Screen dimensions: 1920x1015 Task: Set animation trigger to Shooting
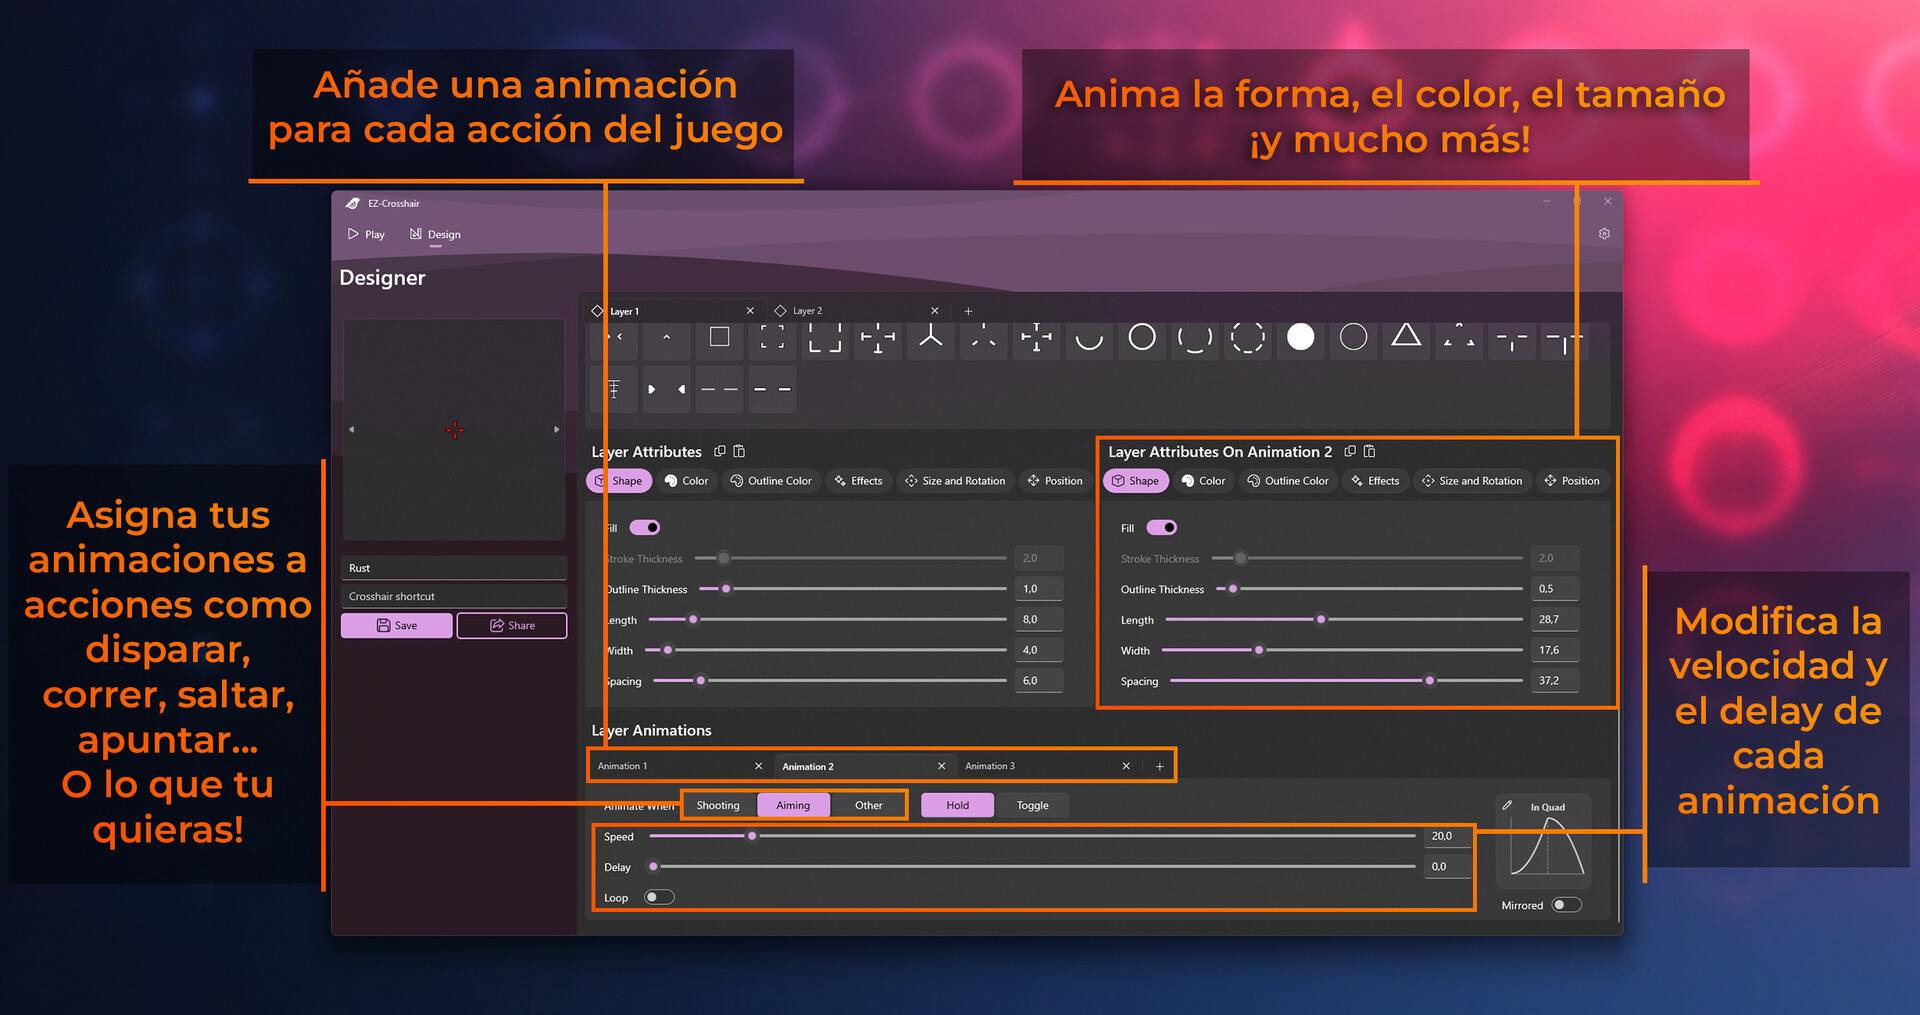(718, 806)
